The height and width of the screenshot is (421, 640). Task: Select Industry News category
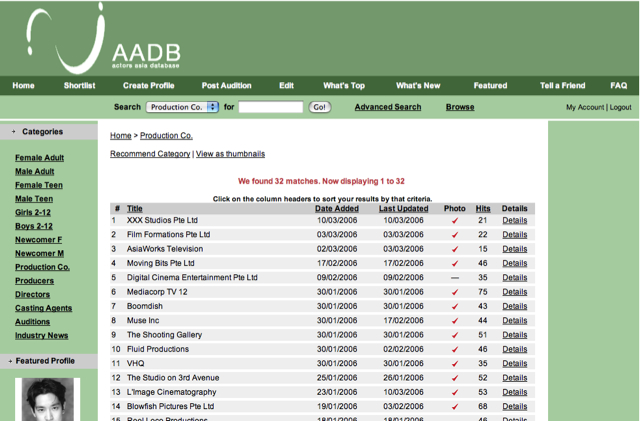(42, 336)
